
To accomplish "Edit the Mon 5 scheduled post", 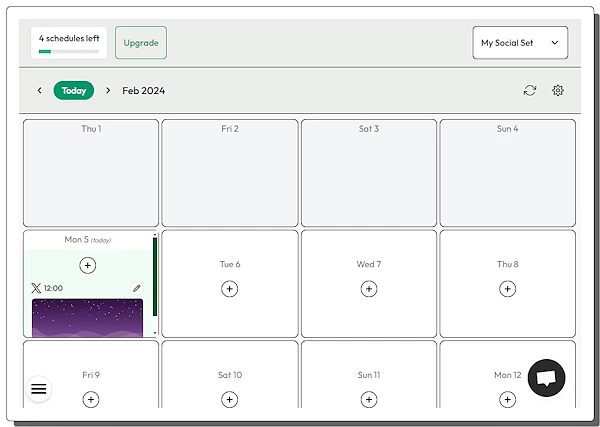I will (137, 288).
